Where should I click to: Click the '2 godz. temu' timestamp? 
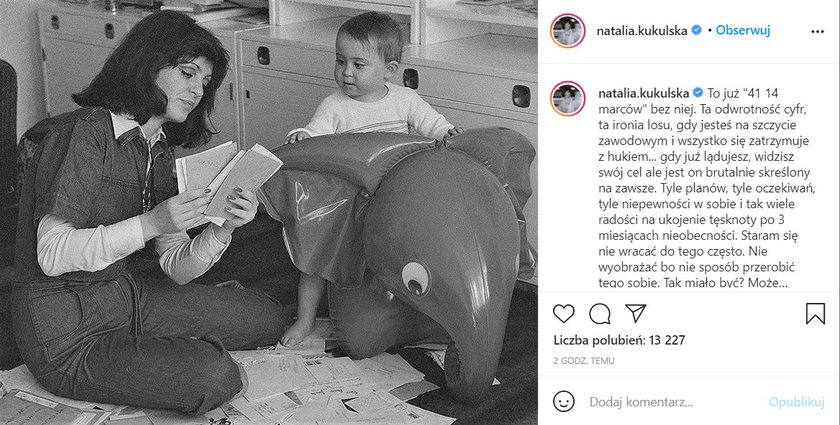(x=584, y=361)
